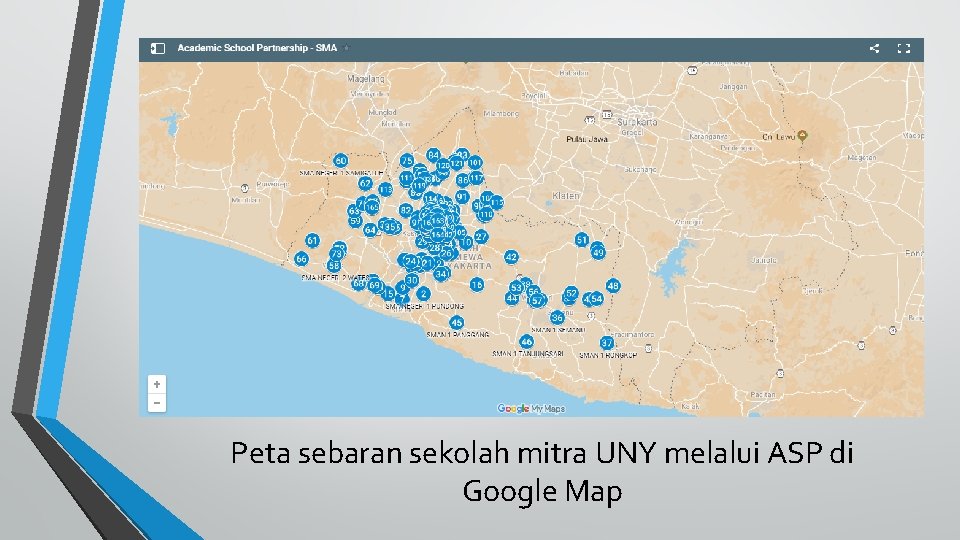Select map marker number 16

pos(477,285)
